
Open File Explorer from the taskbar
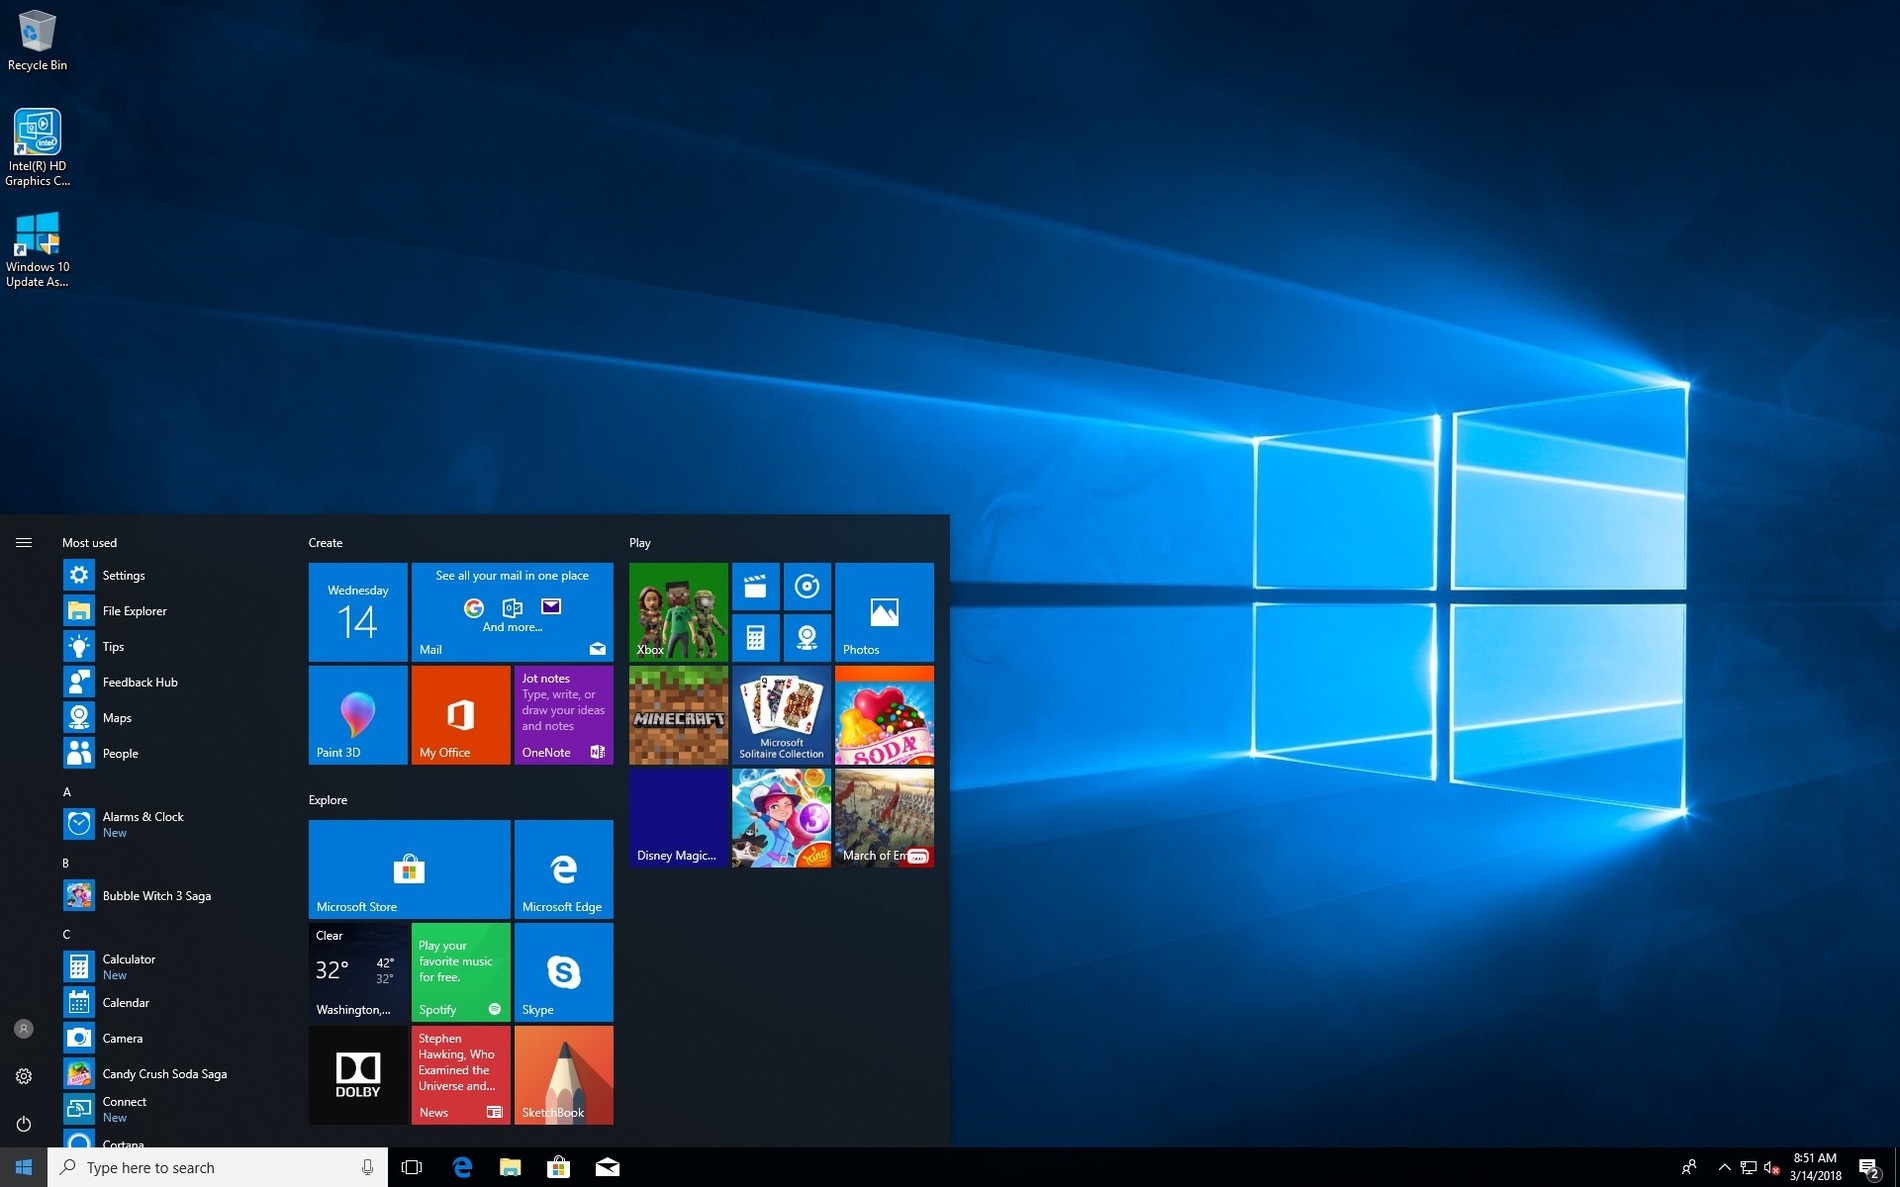[x=510, y=1167]
